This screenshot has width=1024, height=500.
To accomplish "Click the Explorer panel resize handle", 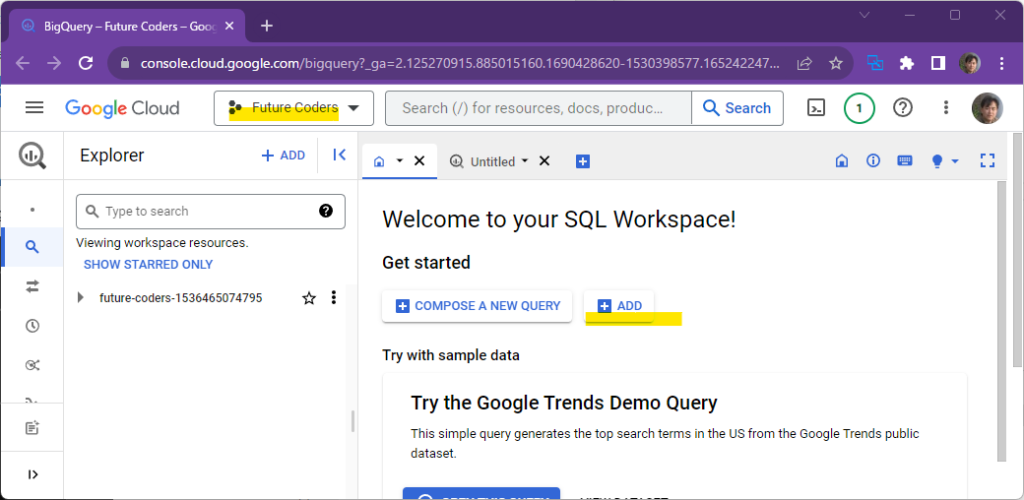I will coord(353,421).
